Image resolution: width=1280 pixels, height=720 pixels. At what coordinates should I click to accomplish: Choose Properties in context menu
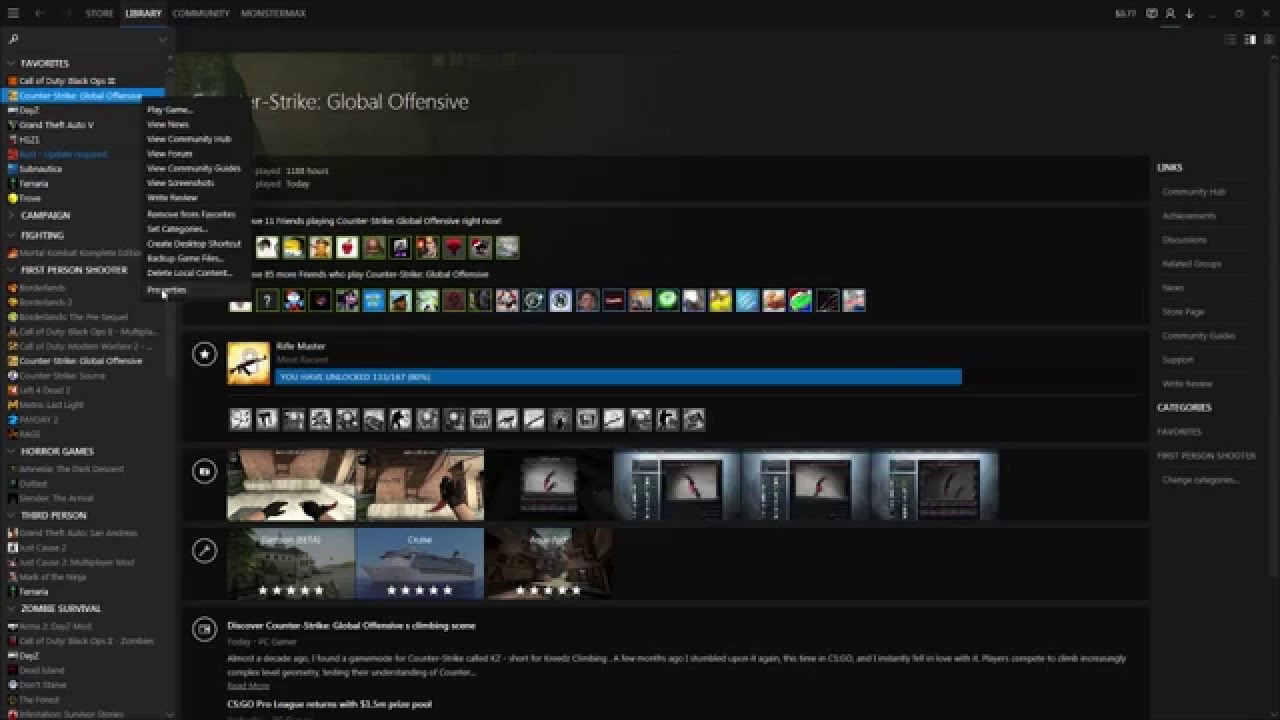(166, 290)
